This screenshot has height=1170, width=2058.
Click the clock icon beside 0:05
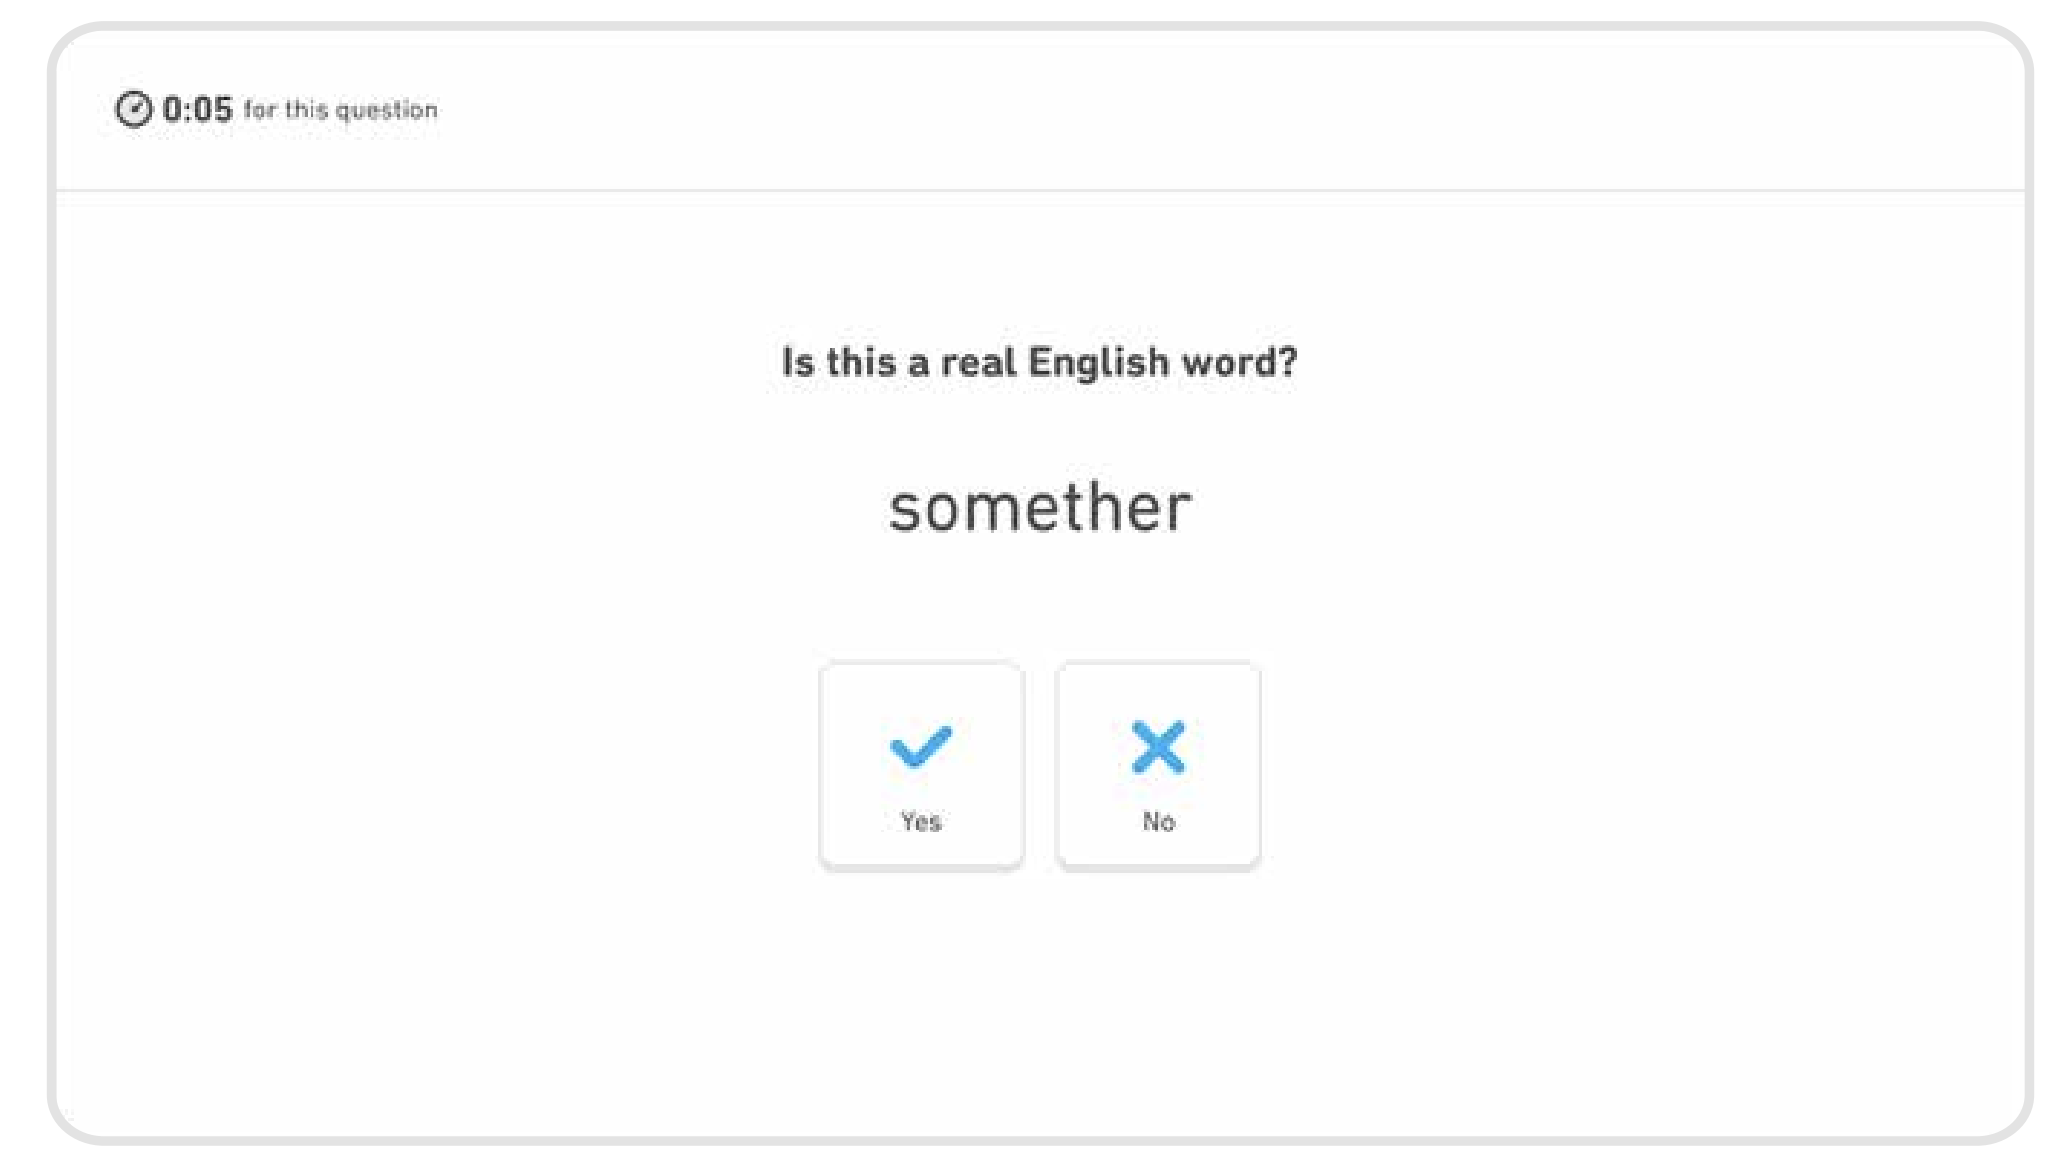pos(134,109)
